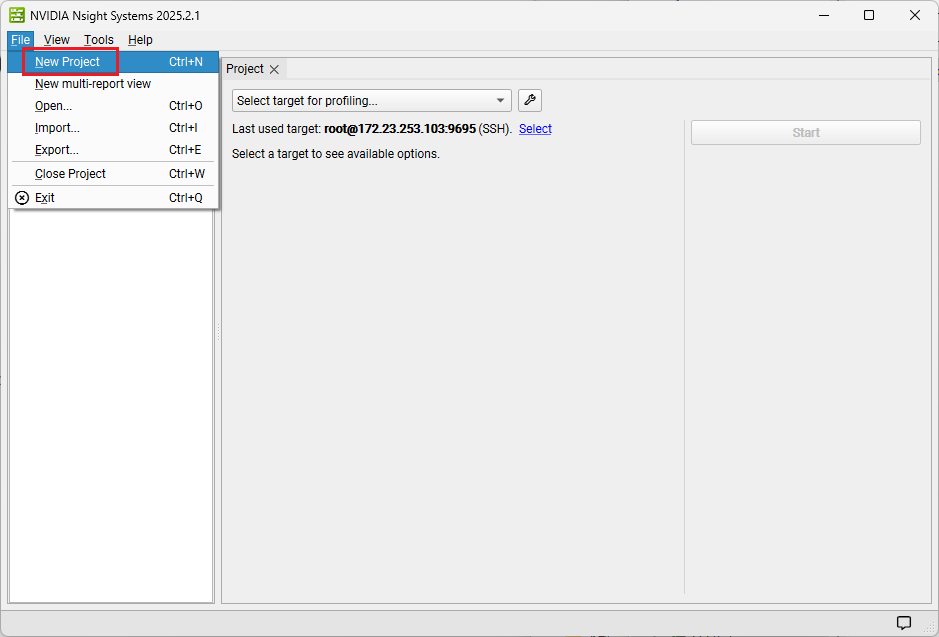This screenshot has width=939, height=637.
Task: Open the Help menu
Action: pyautogui.click(x=140, y=40)
